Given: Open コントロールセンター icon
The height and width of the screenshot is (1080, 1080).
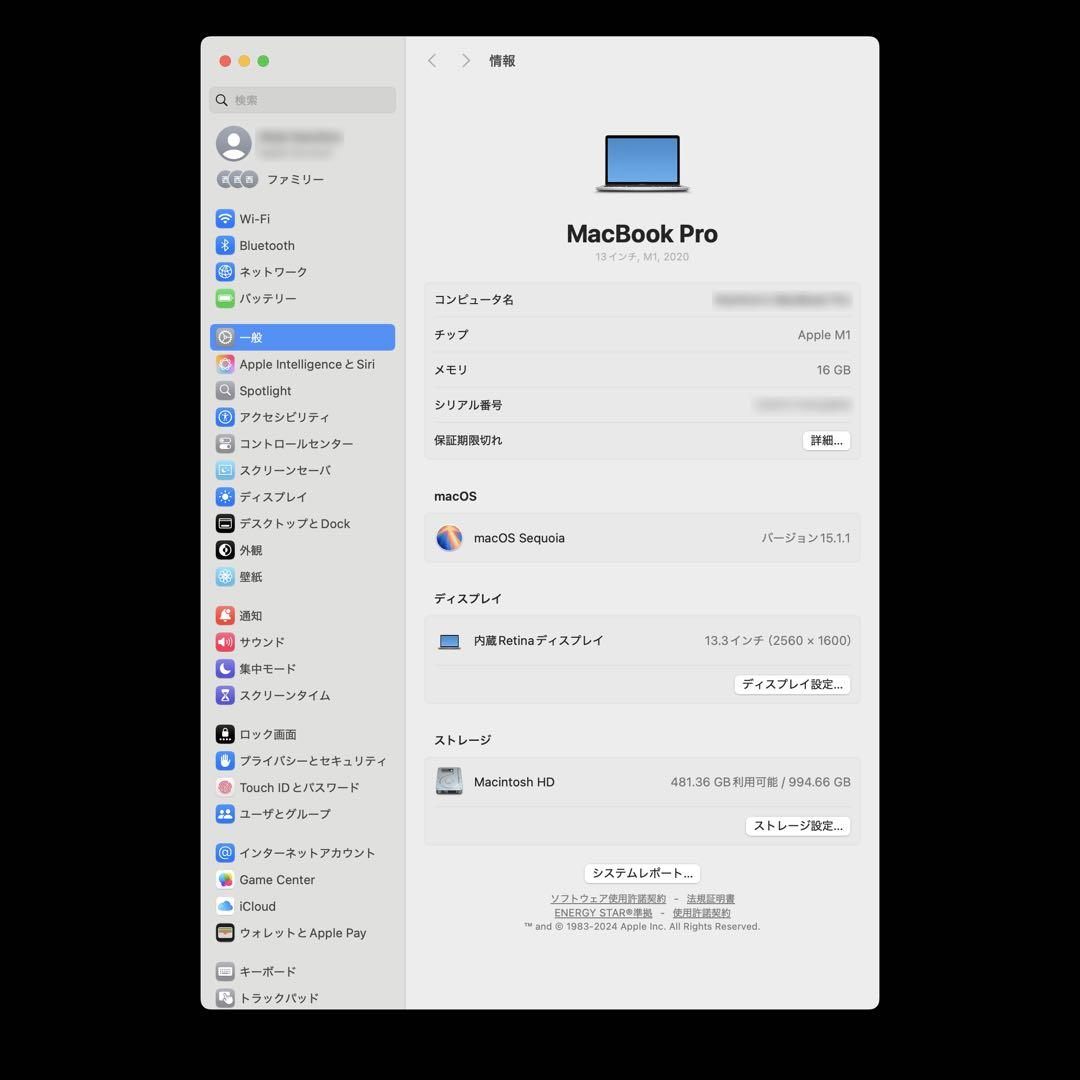Looking at the screenshot, I should pyautogui.click(x=225, y=444).
